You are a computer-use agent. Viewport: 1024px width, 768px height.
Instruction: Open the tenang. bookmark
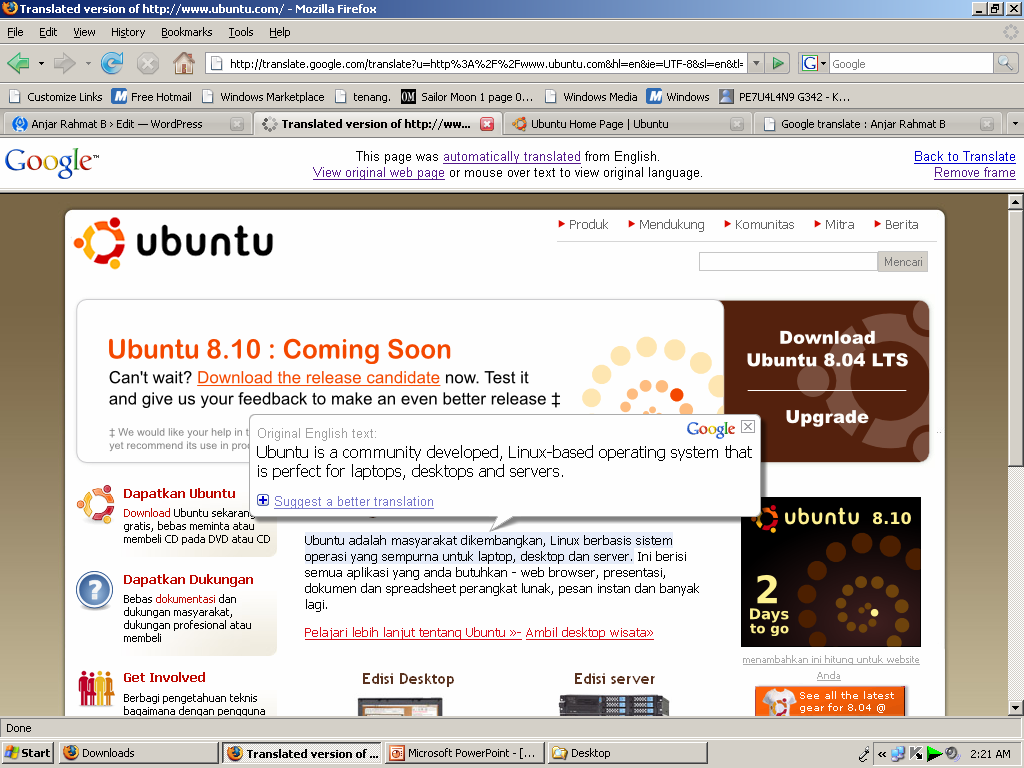363,97
